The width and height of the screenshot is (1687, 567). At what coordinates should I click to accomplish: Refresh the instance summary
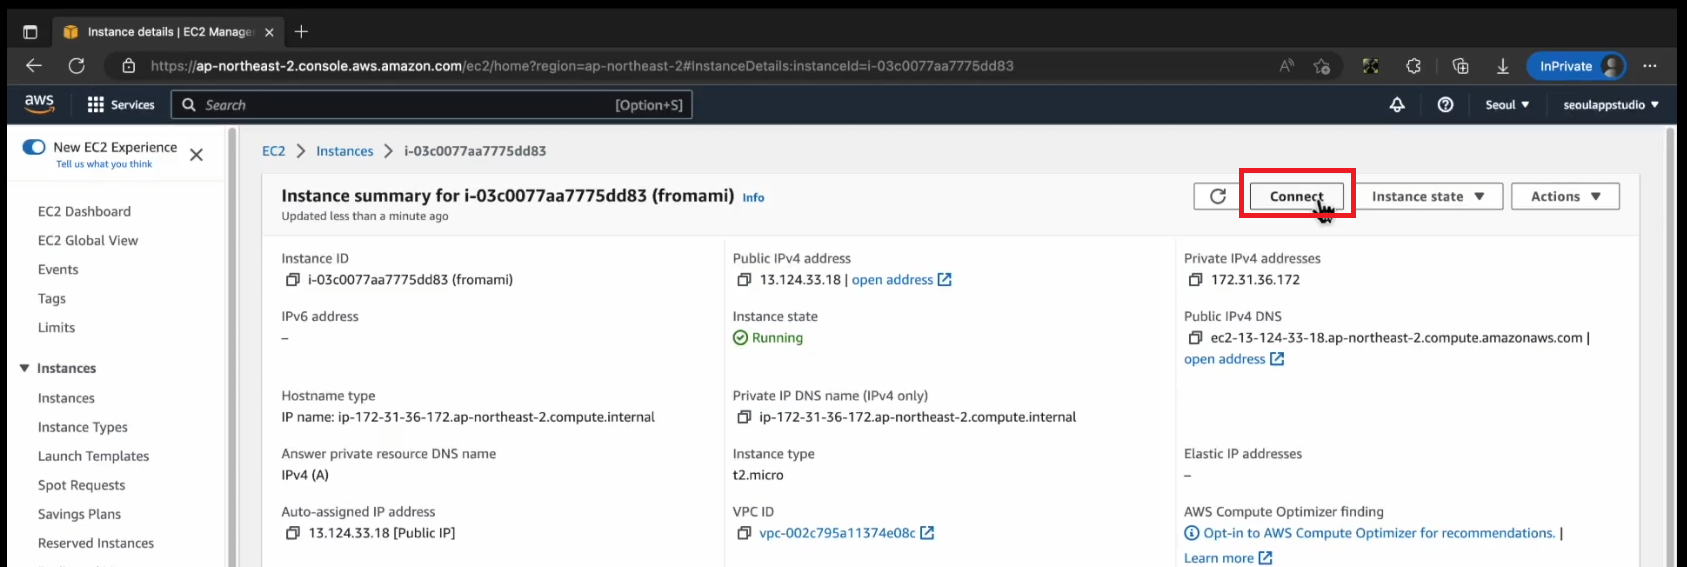1217,196
